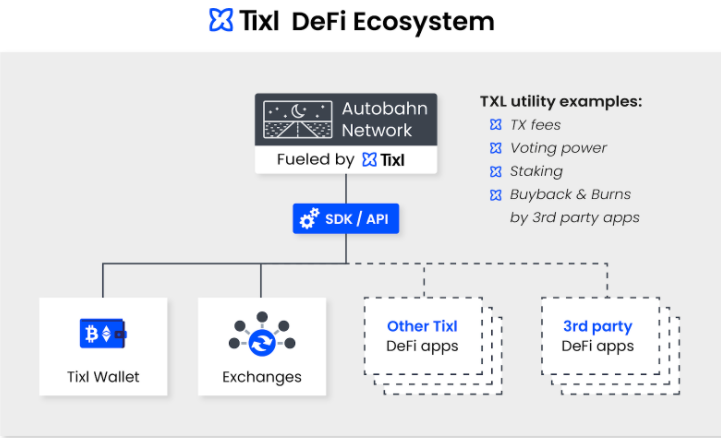This screenshot has height=438, width=721.
Task: Click the 'Fueled by' text
Action: 315,159
